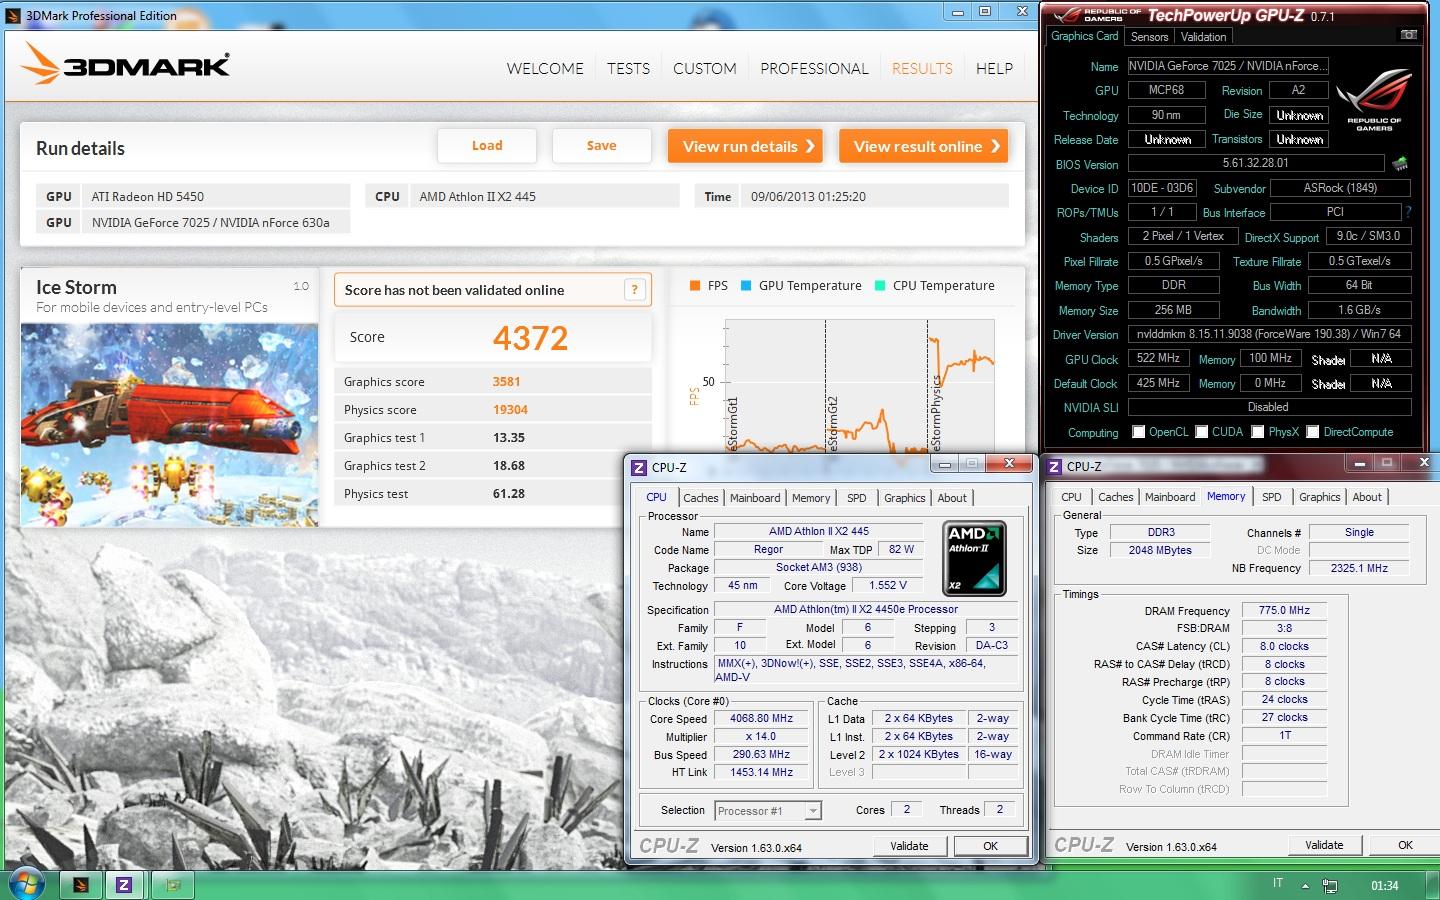Click the Physics score value 19304
The width and height of the screenshot is (1440, 900).
click(510, 410)
